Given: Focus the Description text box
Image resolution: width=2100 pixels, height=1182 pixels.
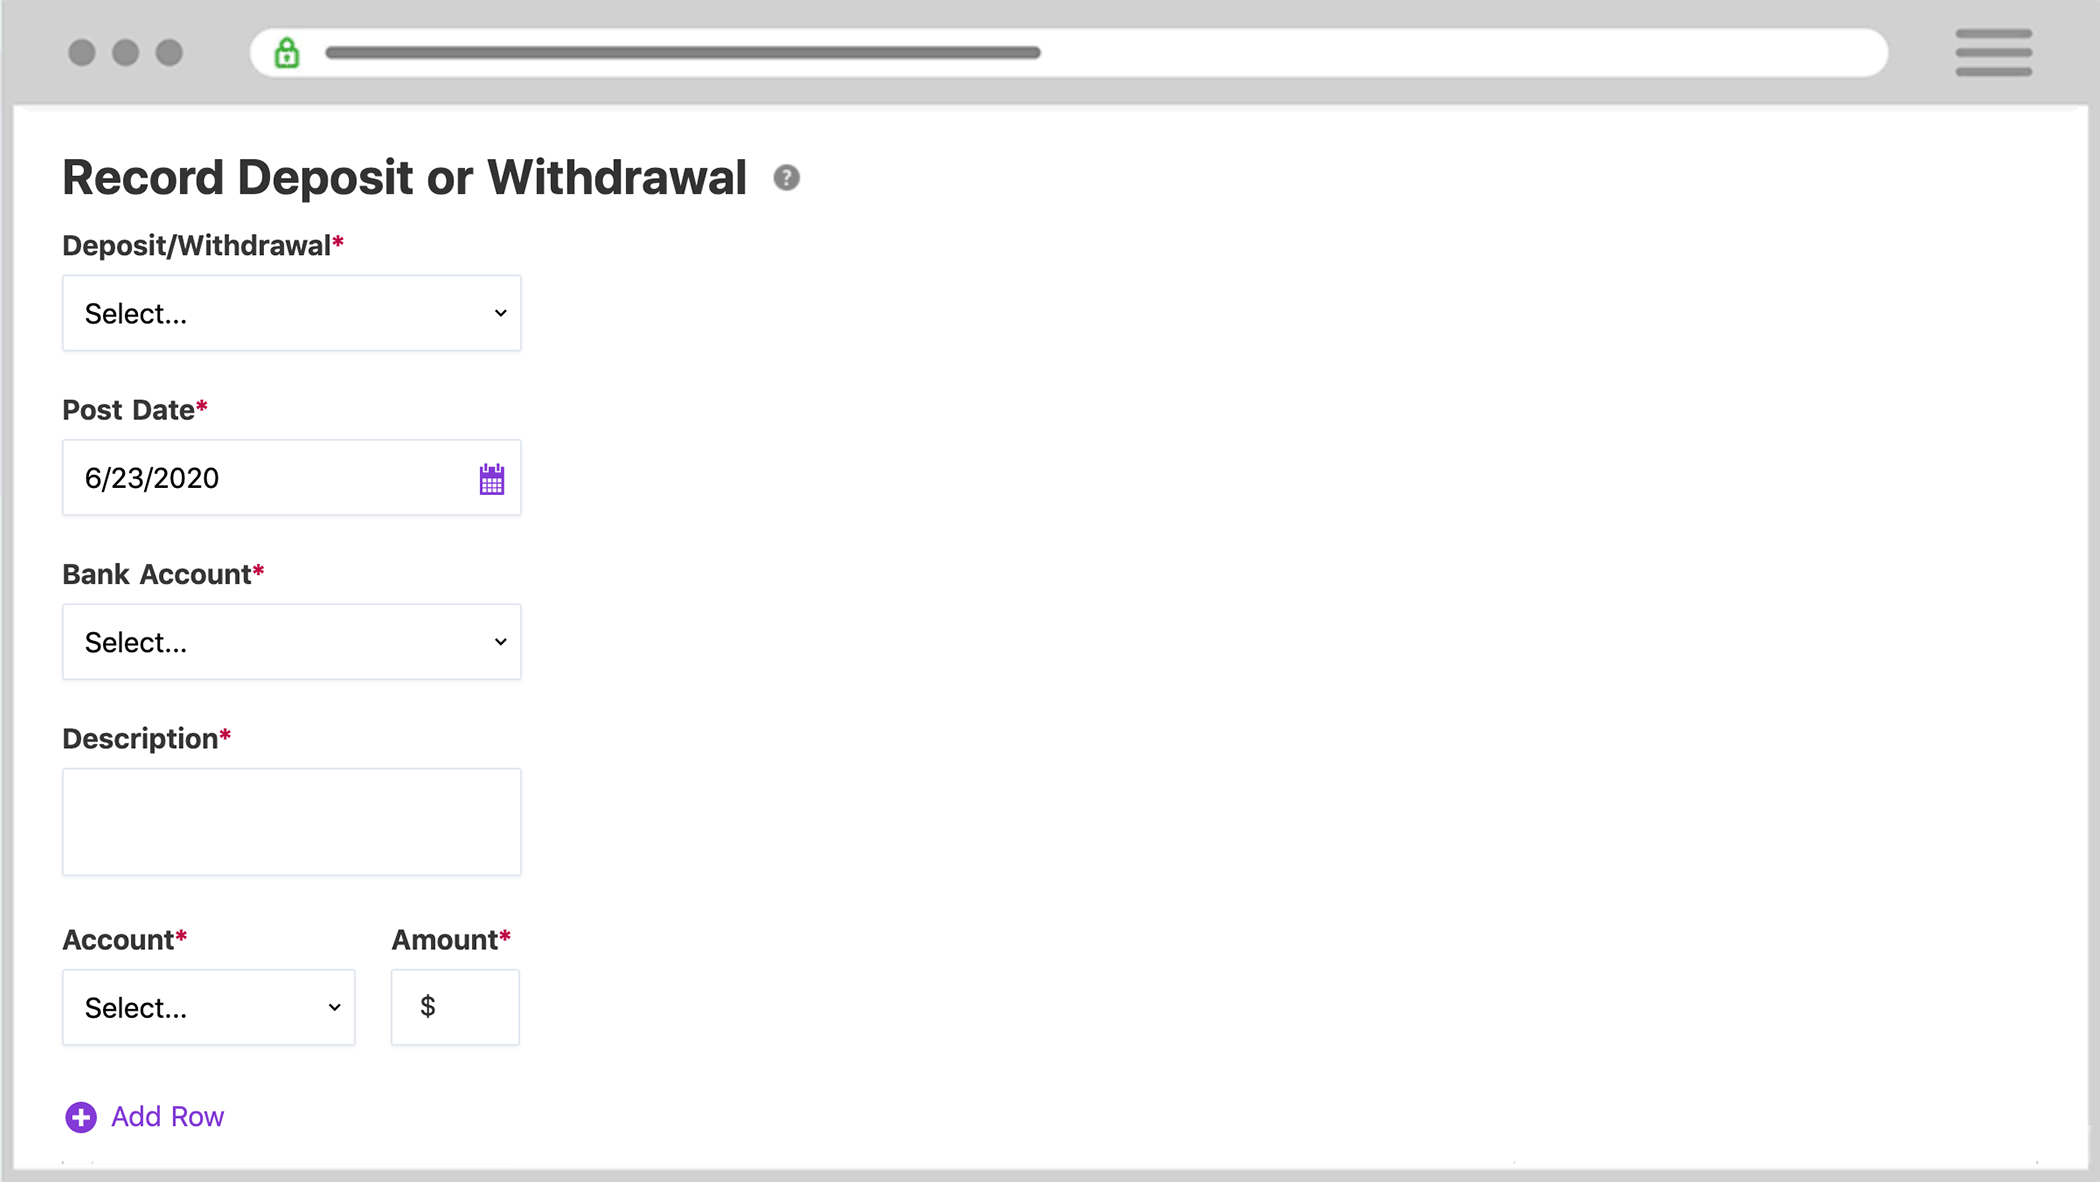Looking at the screenshot, I should pos(292,822).
